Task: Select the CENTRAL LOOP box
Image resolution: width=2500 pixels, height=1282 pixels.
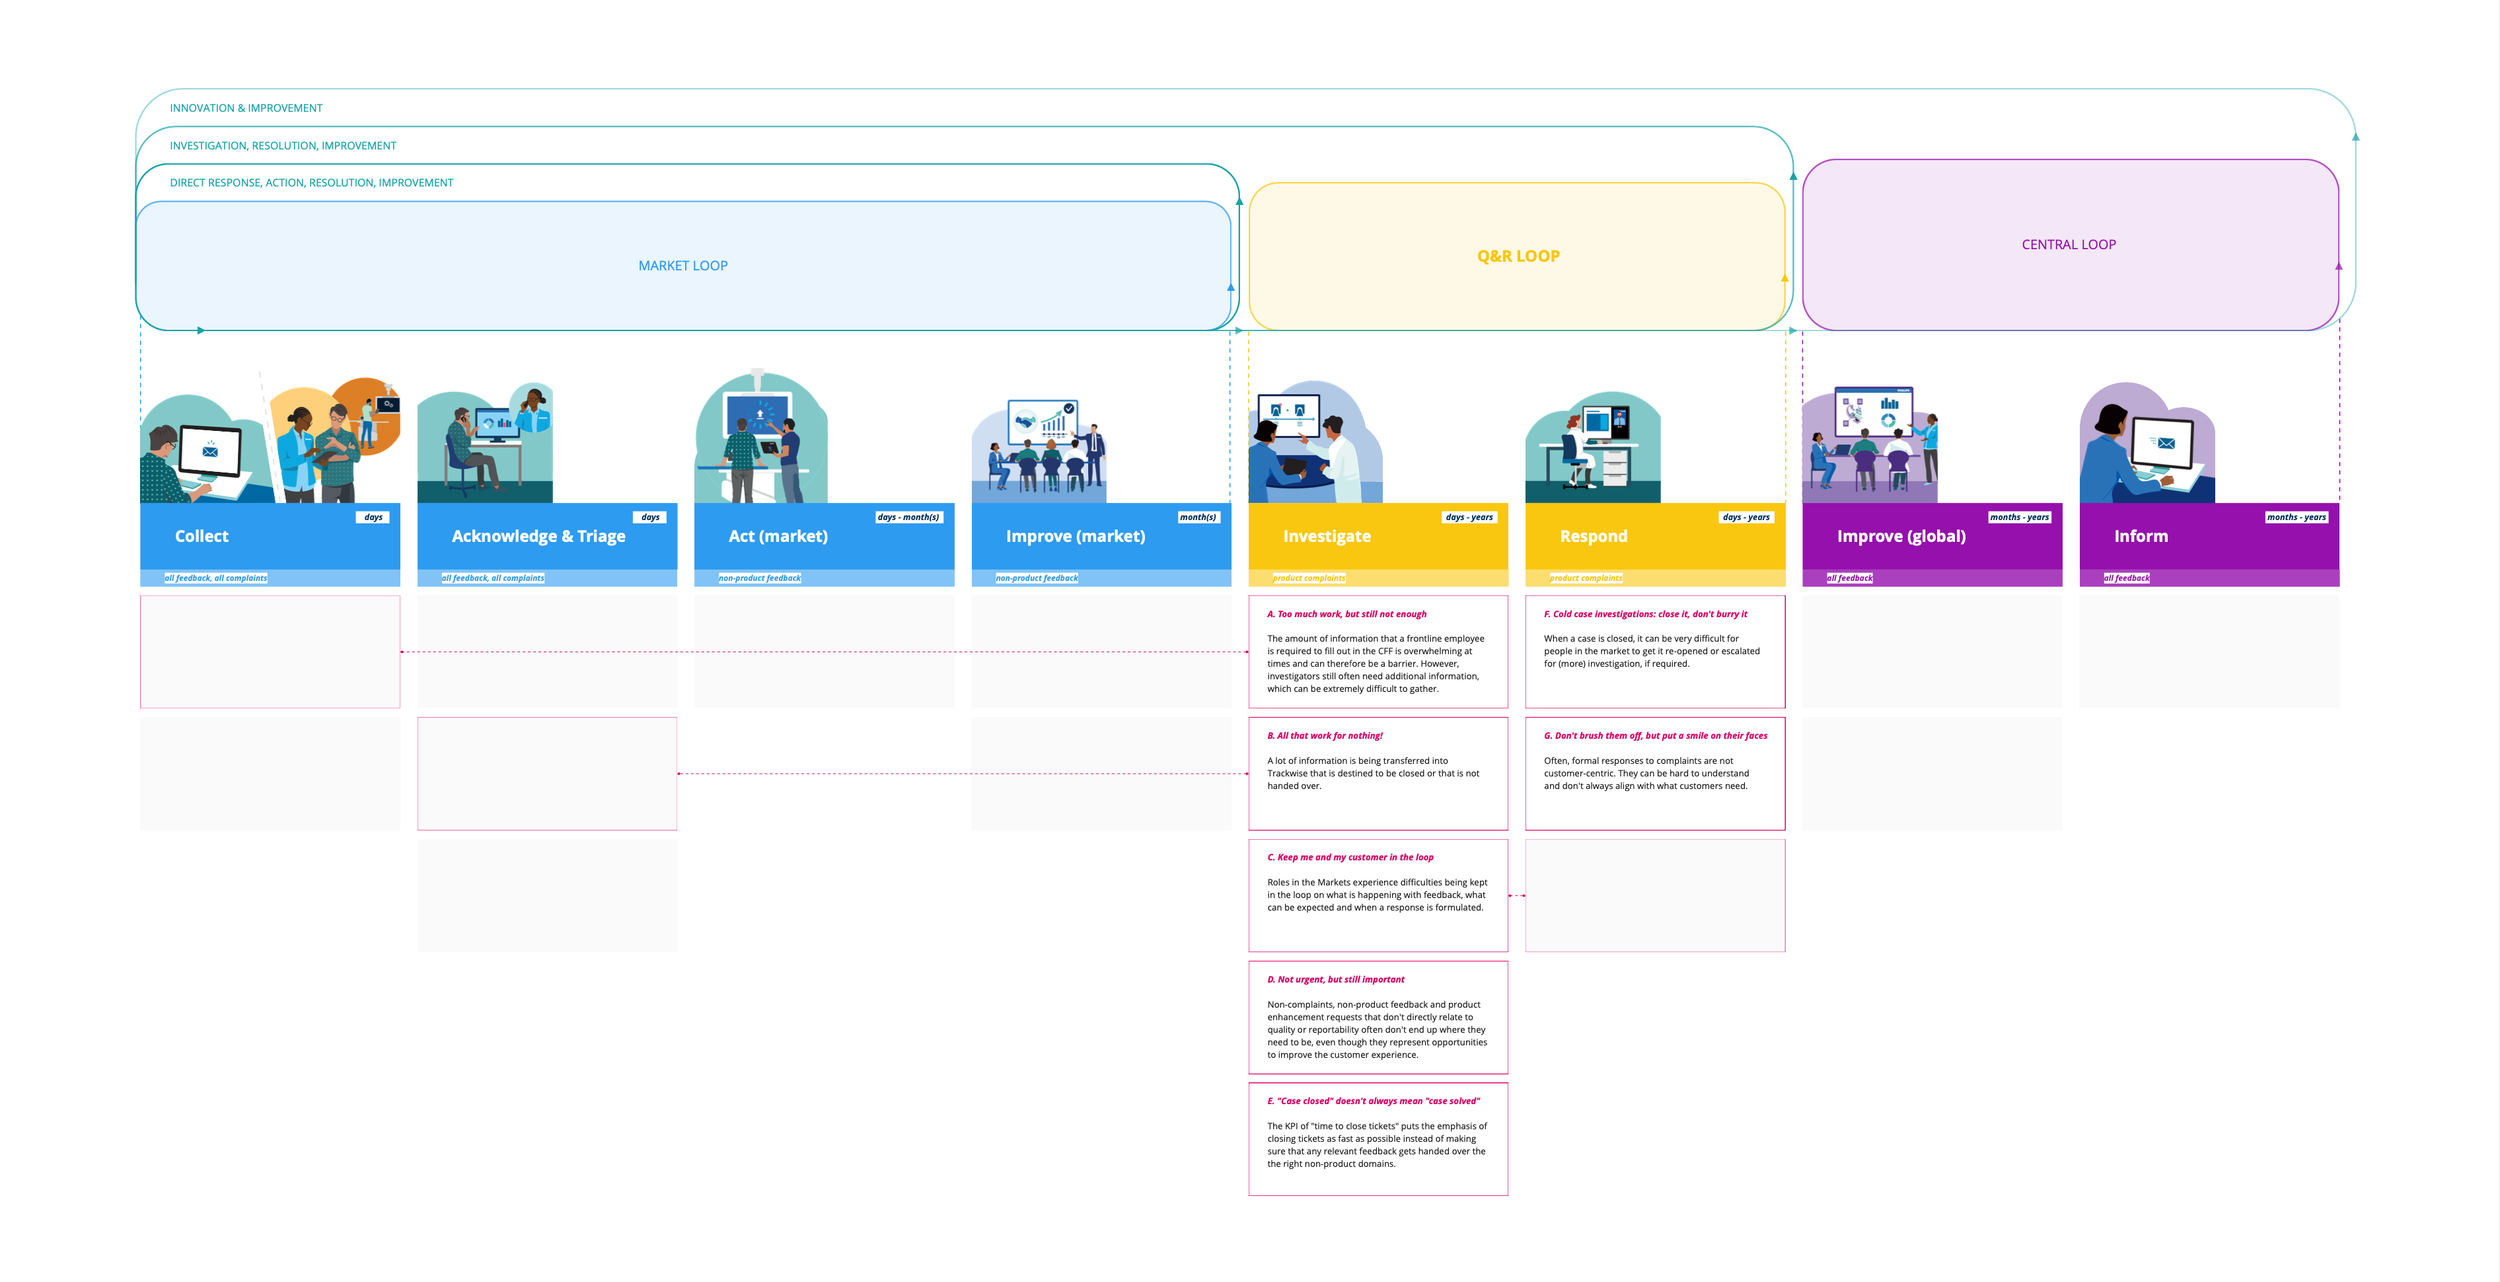Action: (x=2068, y=244)
